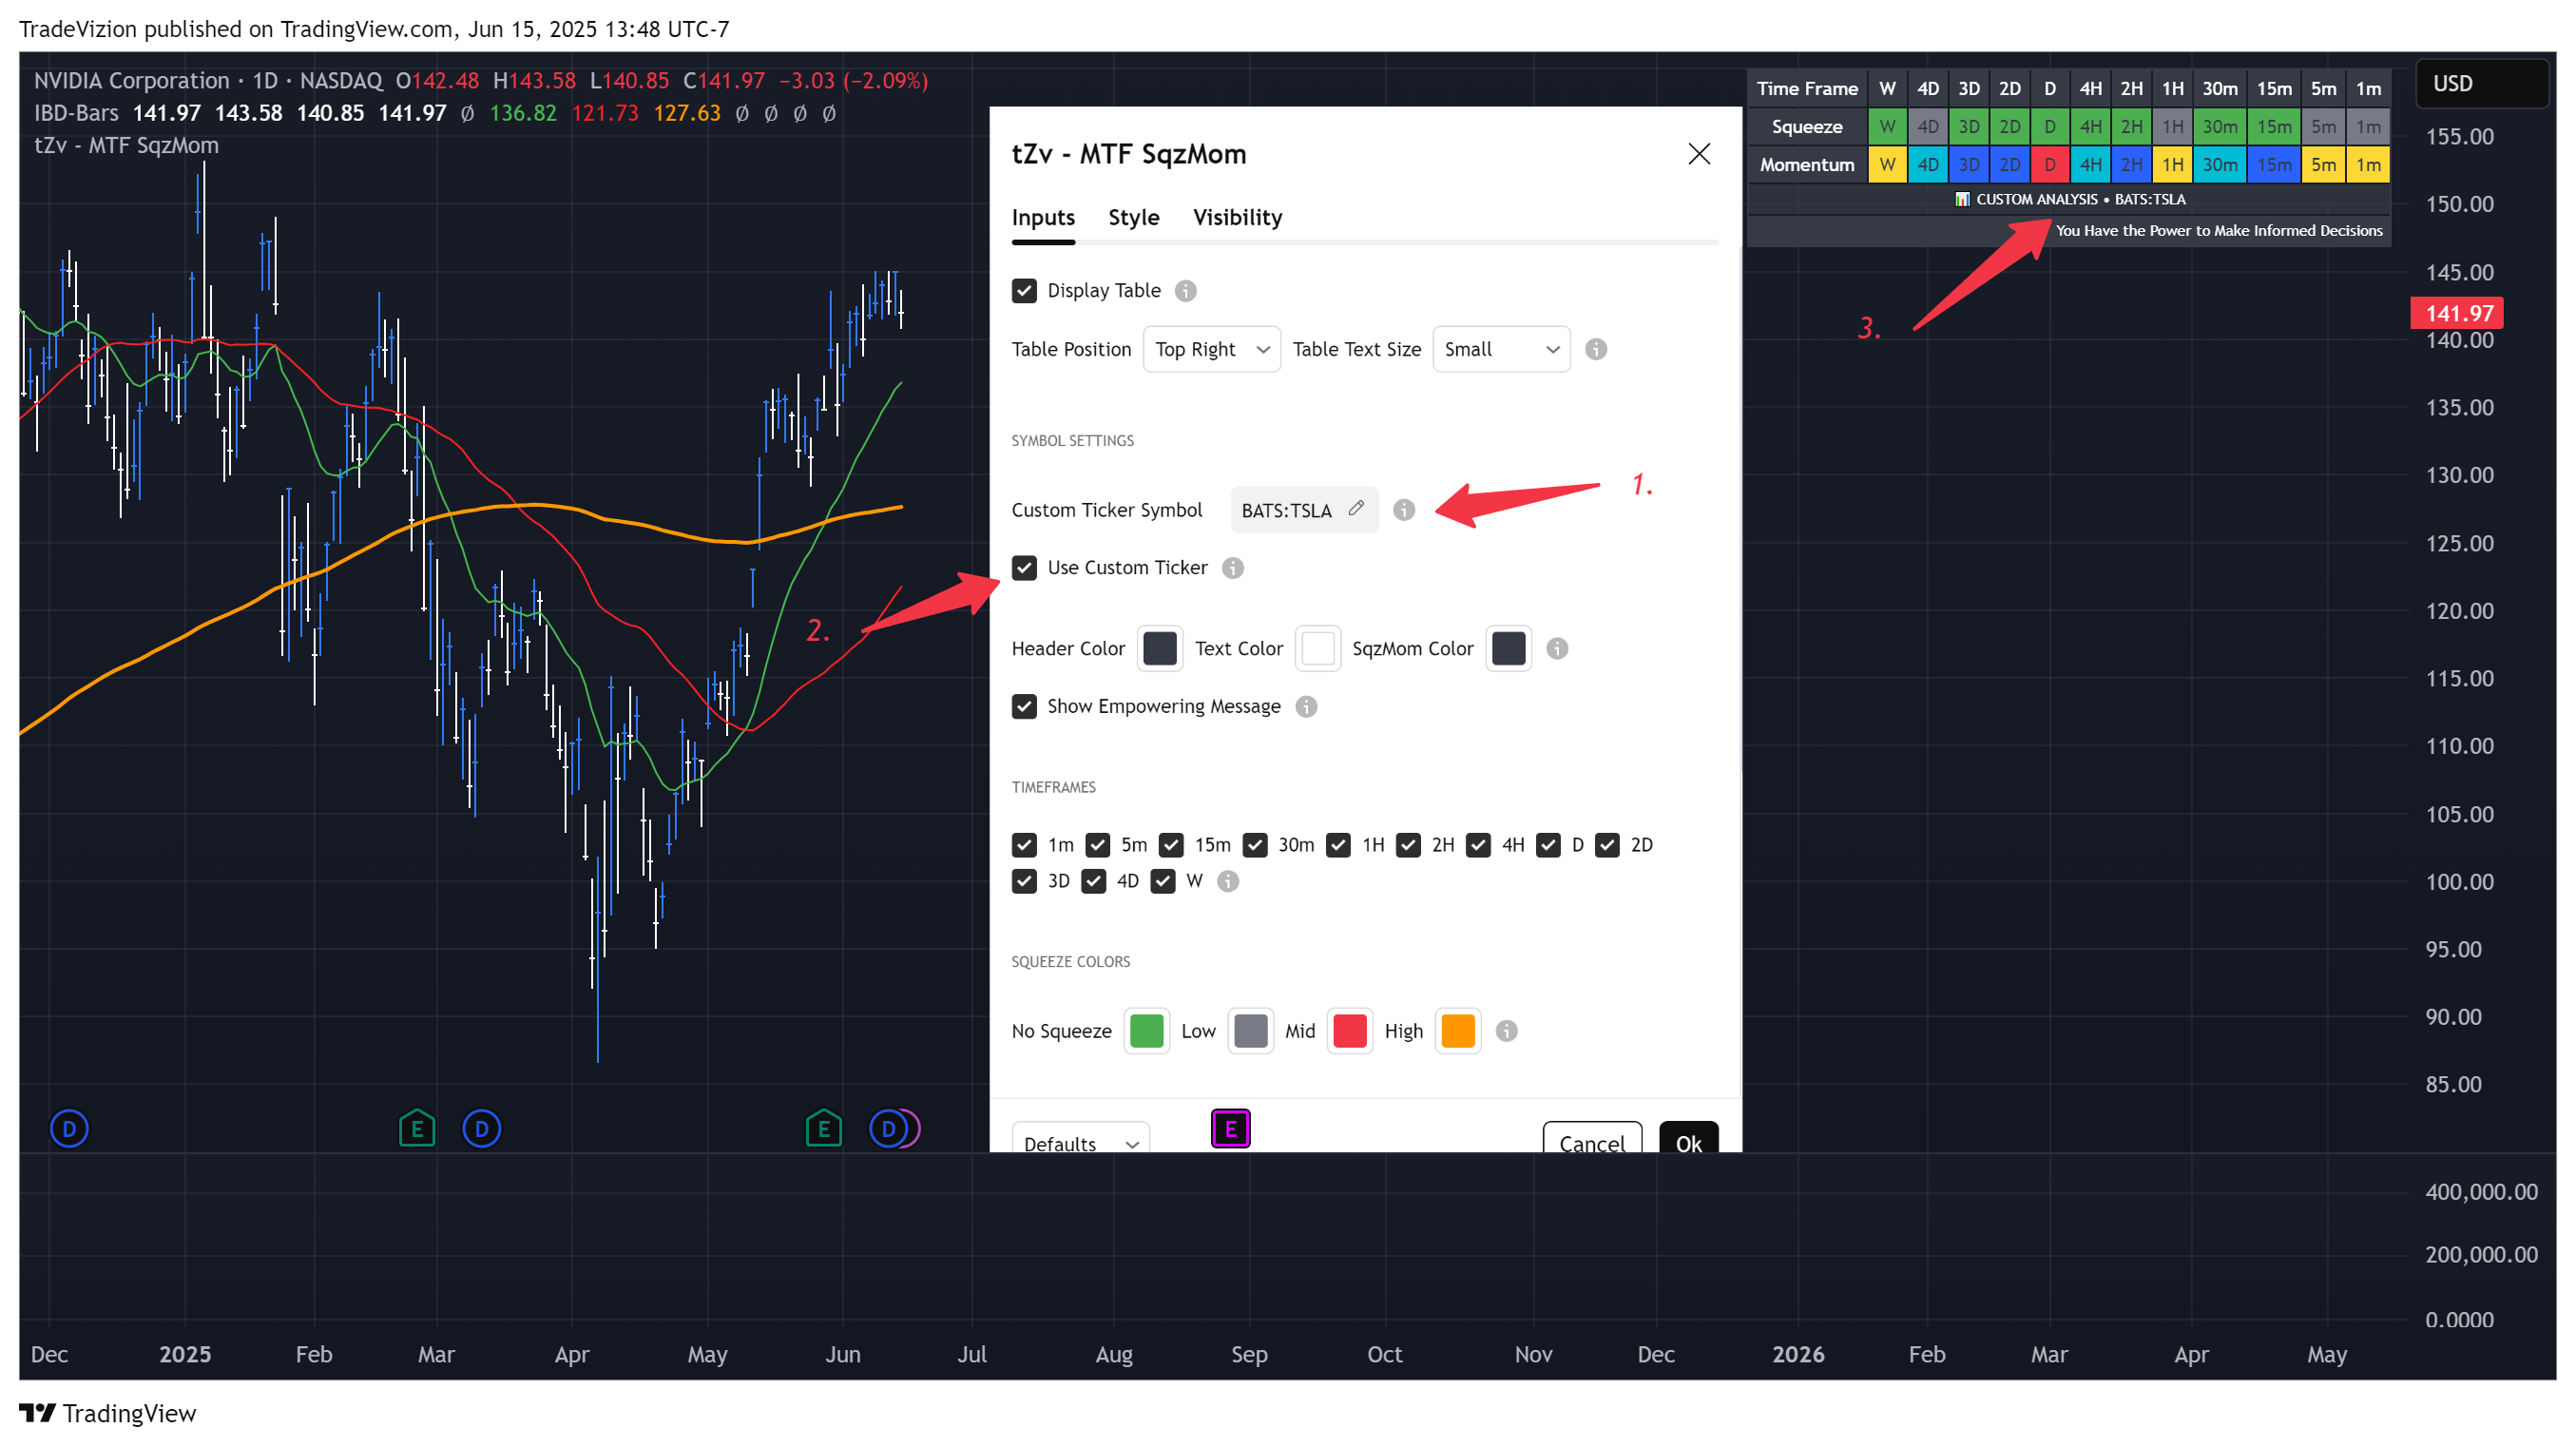Switch to the Visibility tab
This screenshot has height=1447, width=2576.
pos(1237,217)
